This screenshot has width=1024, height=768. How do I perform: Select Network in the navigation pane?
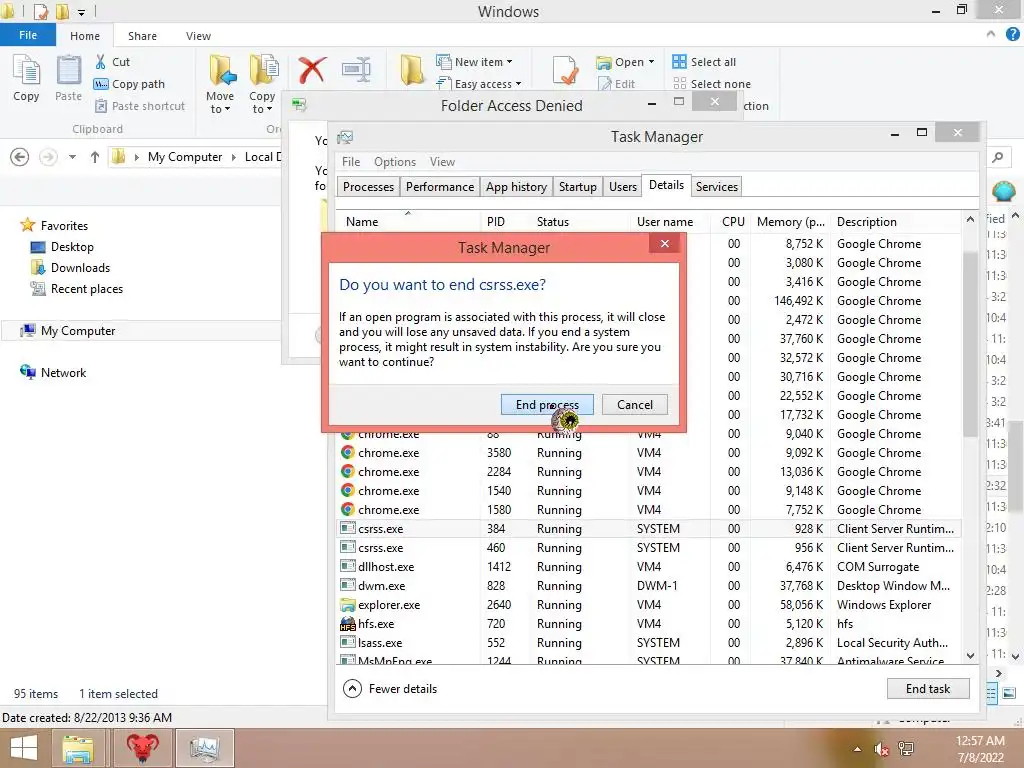point(53,372)
